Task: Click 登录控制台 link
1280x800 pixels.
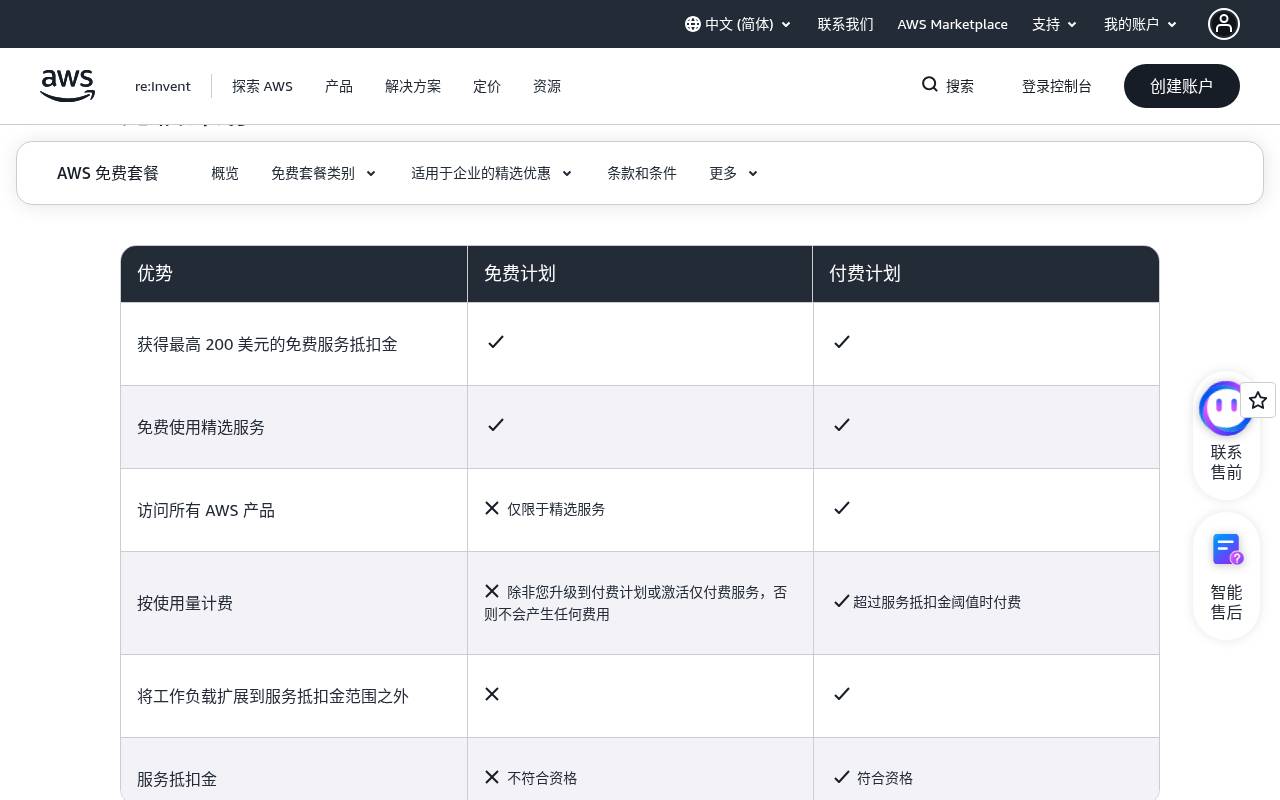Action: 1057,86
